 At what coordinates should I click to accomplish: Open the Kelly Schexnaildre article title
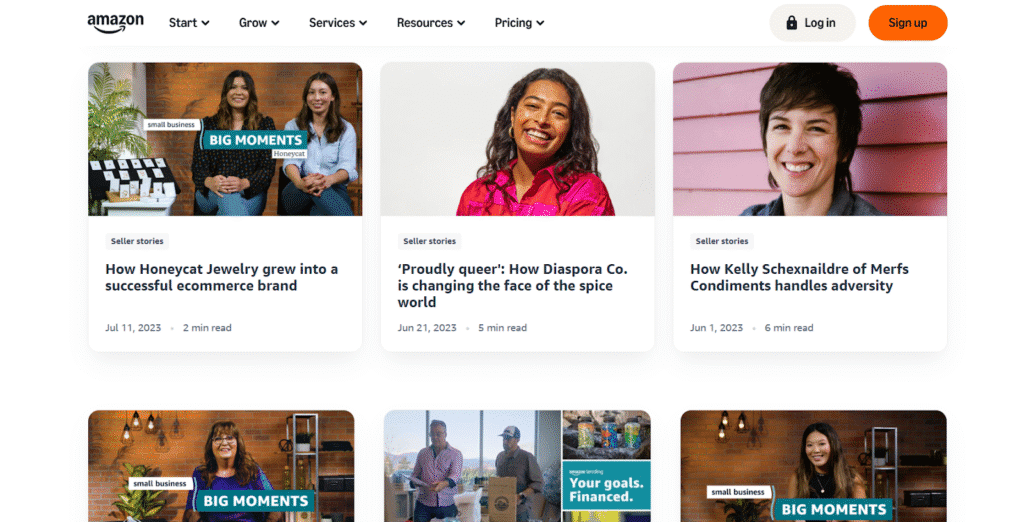click(799, 277)
